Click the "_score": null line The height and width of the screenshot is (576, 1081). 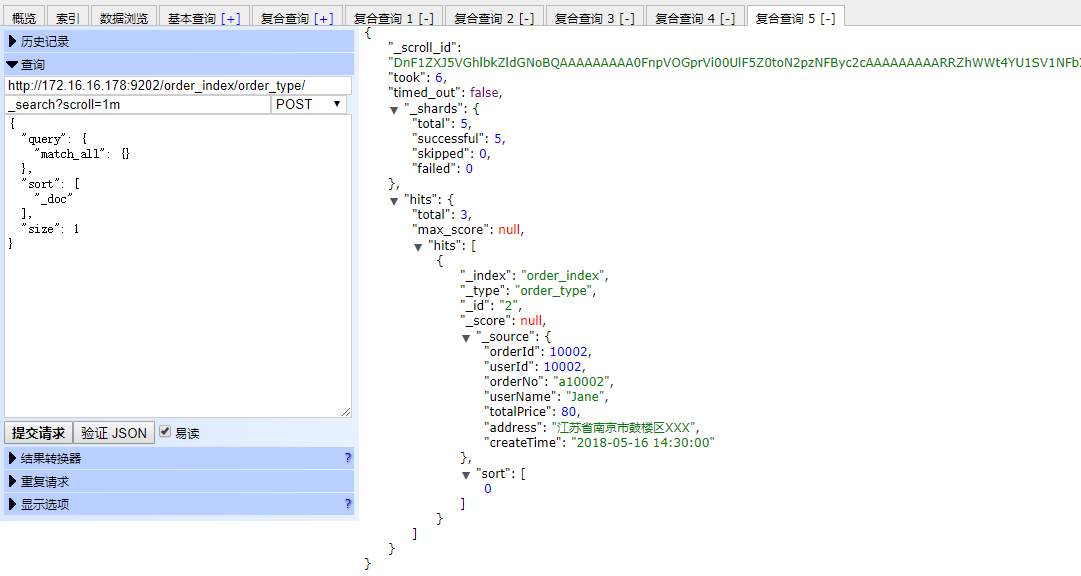[x=503, y=321]
